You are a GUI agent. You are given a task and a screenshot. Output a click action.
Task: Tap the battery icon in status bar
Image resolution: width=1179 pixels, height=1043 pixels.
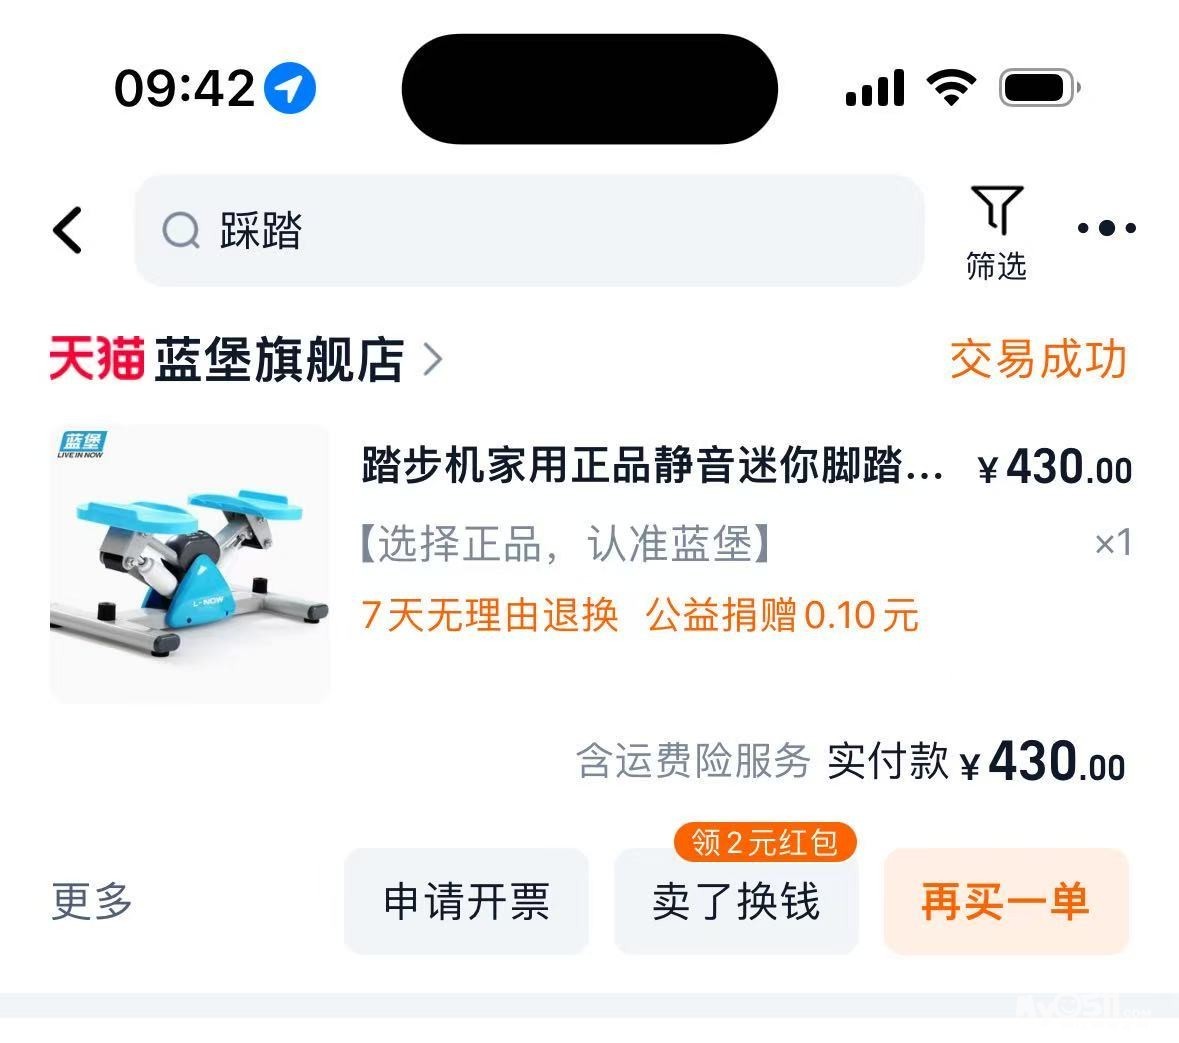(1040, 88)
